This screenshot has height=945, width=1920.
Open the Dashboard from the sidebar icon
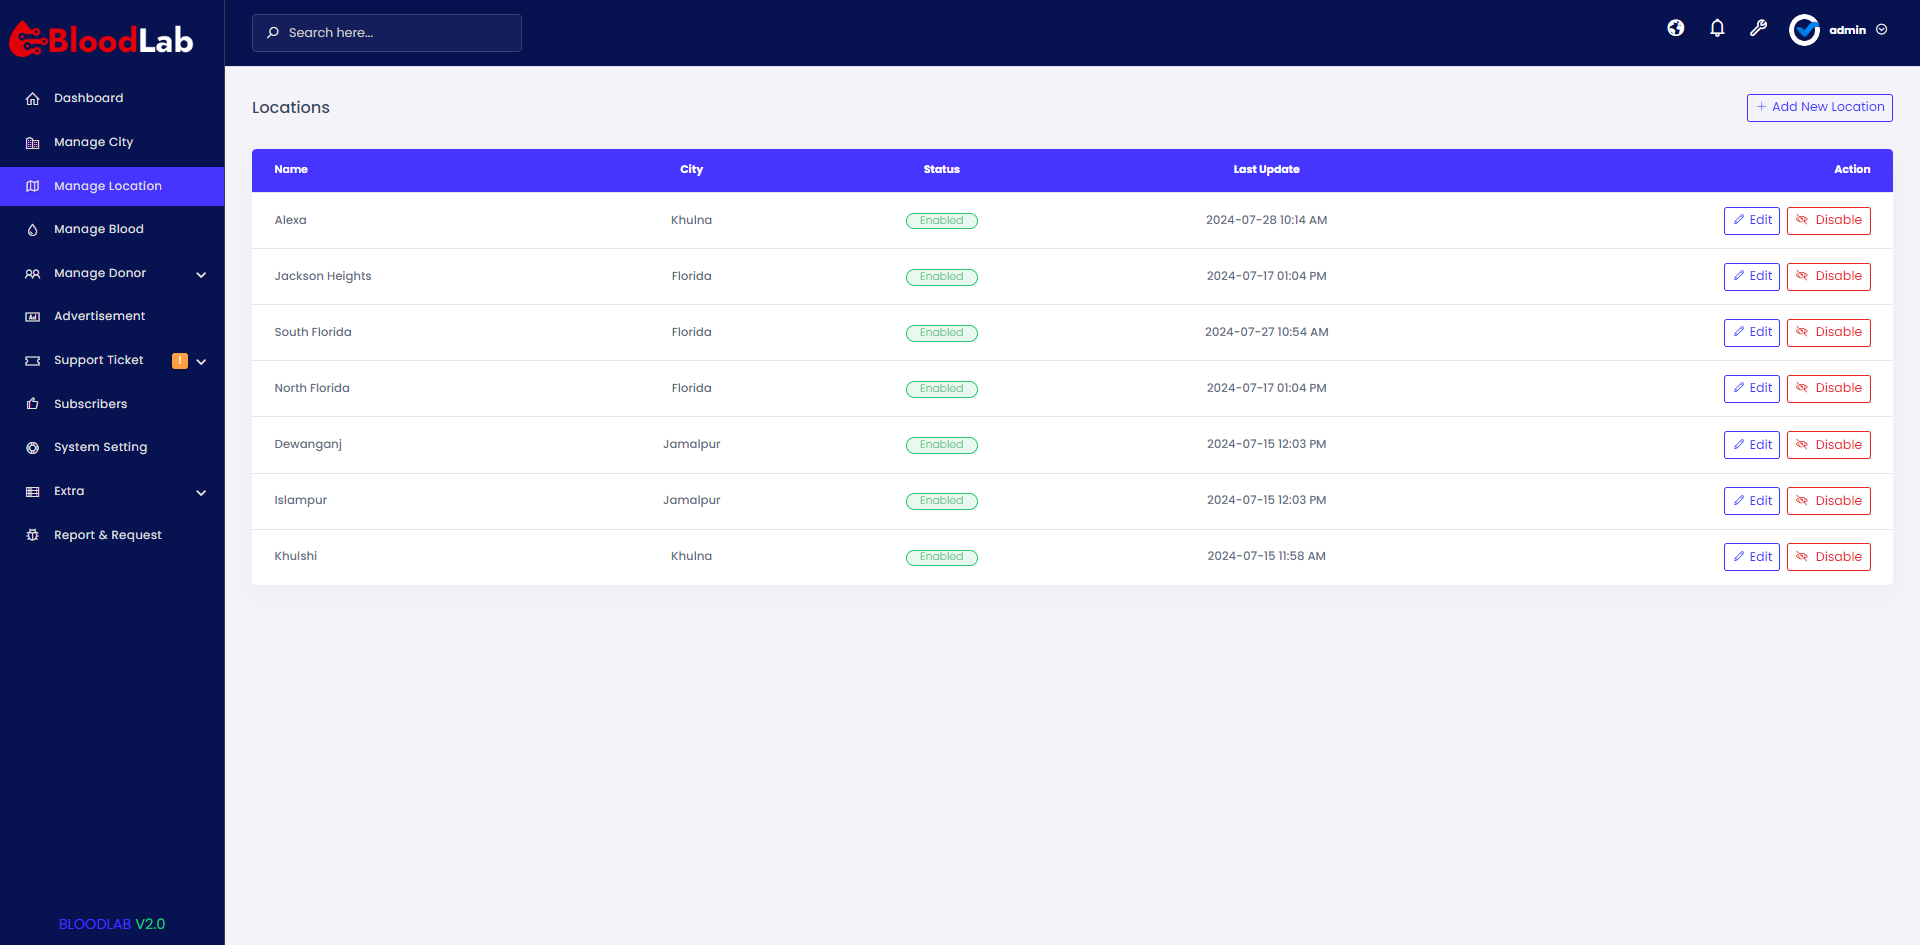coord(32,97)
